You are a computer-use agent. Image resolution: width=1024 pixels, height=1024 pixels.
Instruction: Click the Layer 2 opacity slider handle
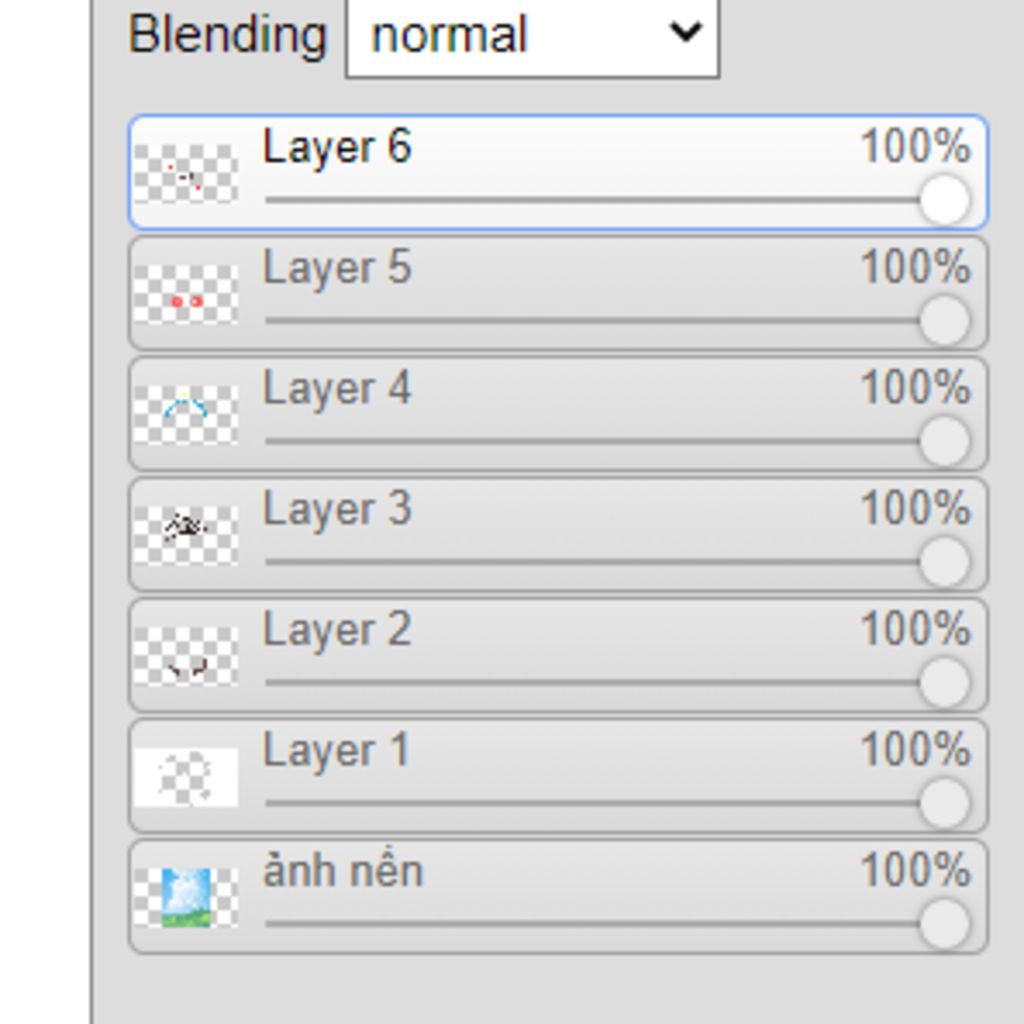coord(944,682)
